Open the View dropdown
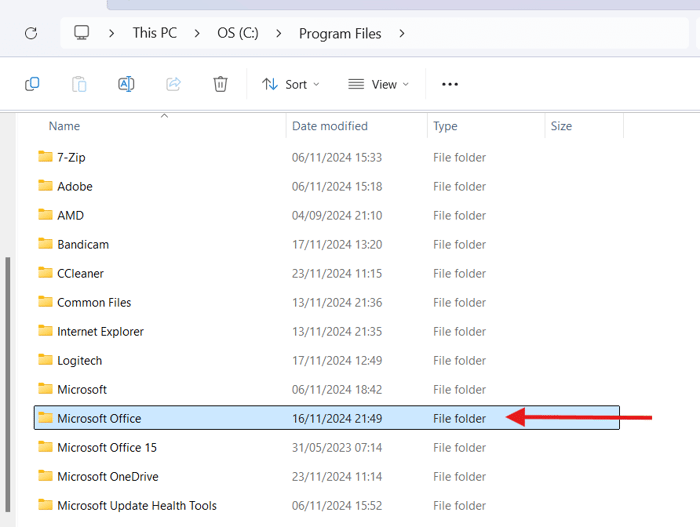Image resolution: width=700 pixels, height=527 pixels. (379, 84)
